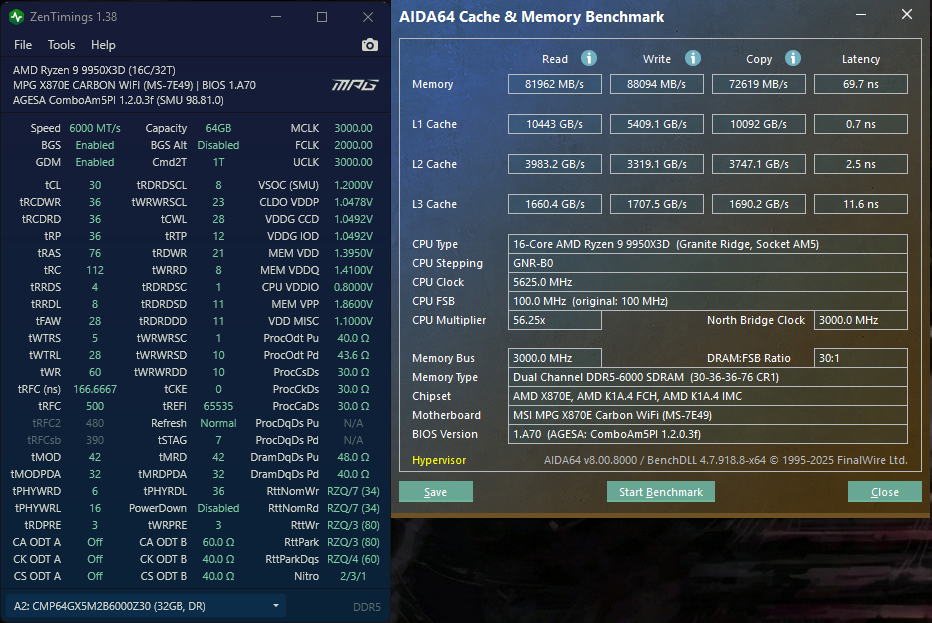The height and width of the screenshot is (623, 932).
Task: Minimize the AIDA64 benchmark window
Action: pyautogui.click(x=861, y=14)
